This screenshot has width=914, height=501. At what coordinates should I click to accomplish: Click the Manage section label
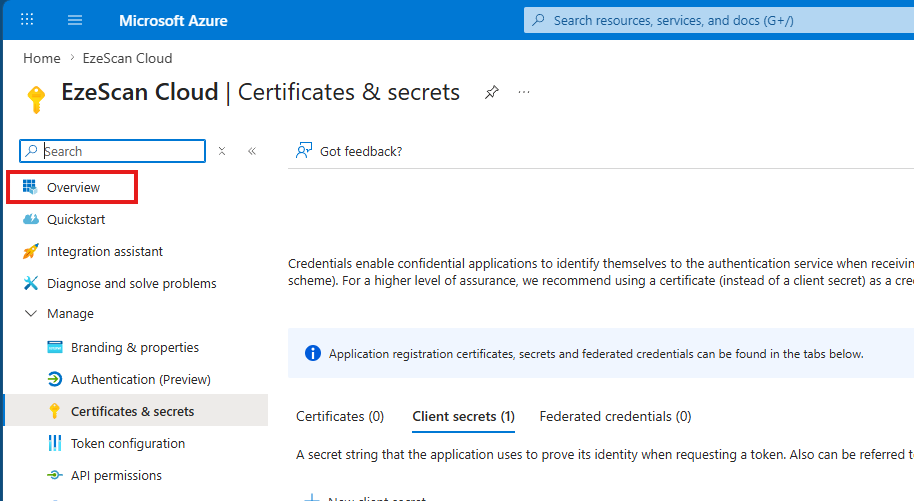tap(71, 314)
